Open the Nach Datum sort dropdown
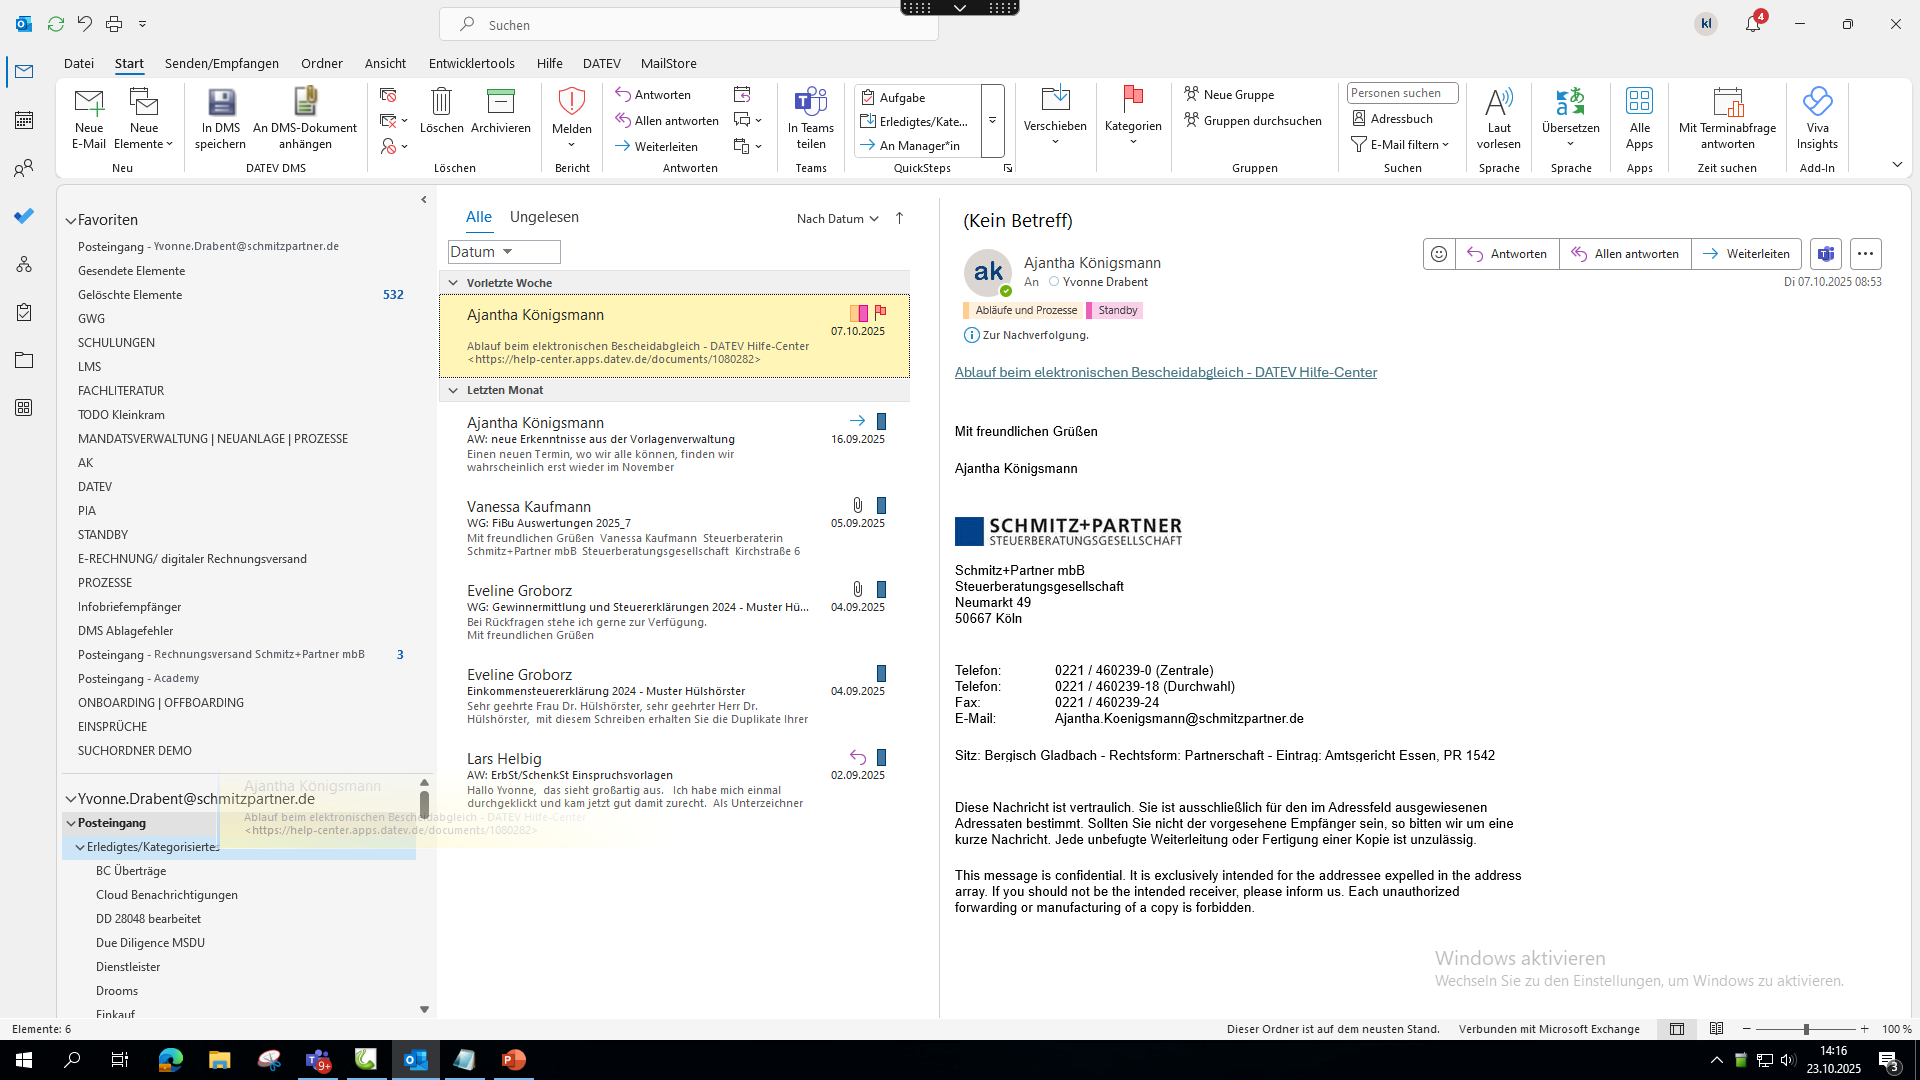The width and height of the screenshot is (1920, 1080). pyautogui.click(x=838, y=218)
